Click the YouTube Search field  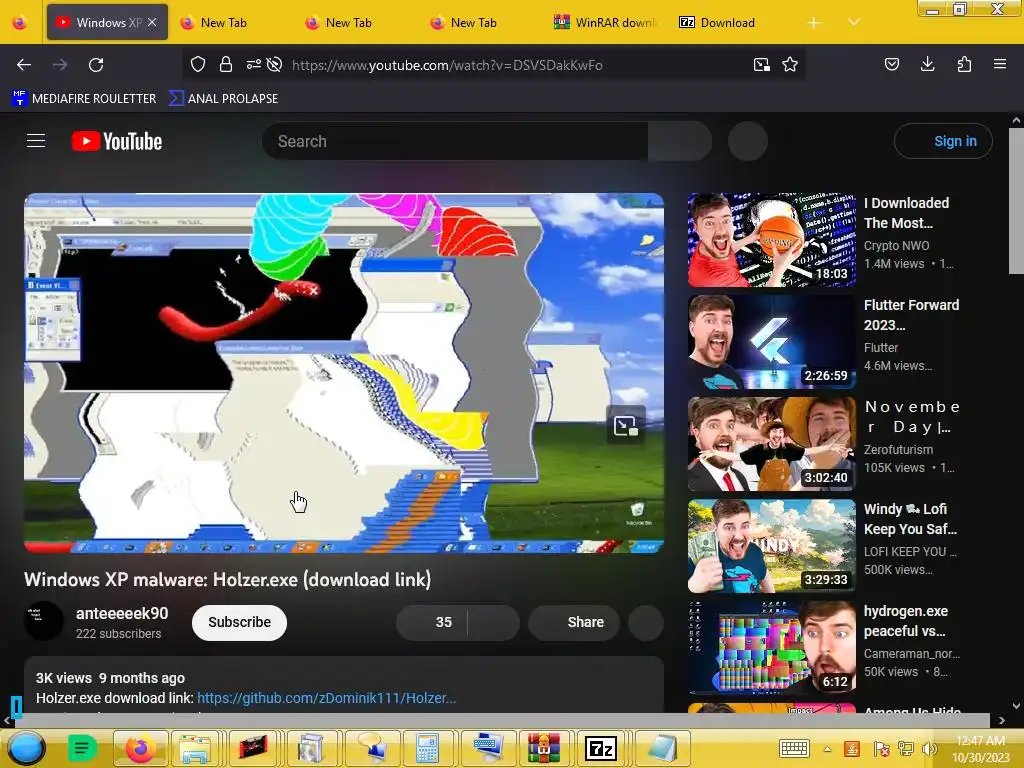pos(455,141)
